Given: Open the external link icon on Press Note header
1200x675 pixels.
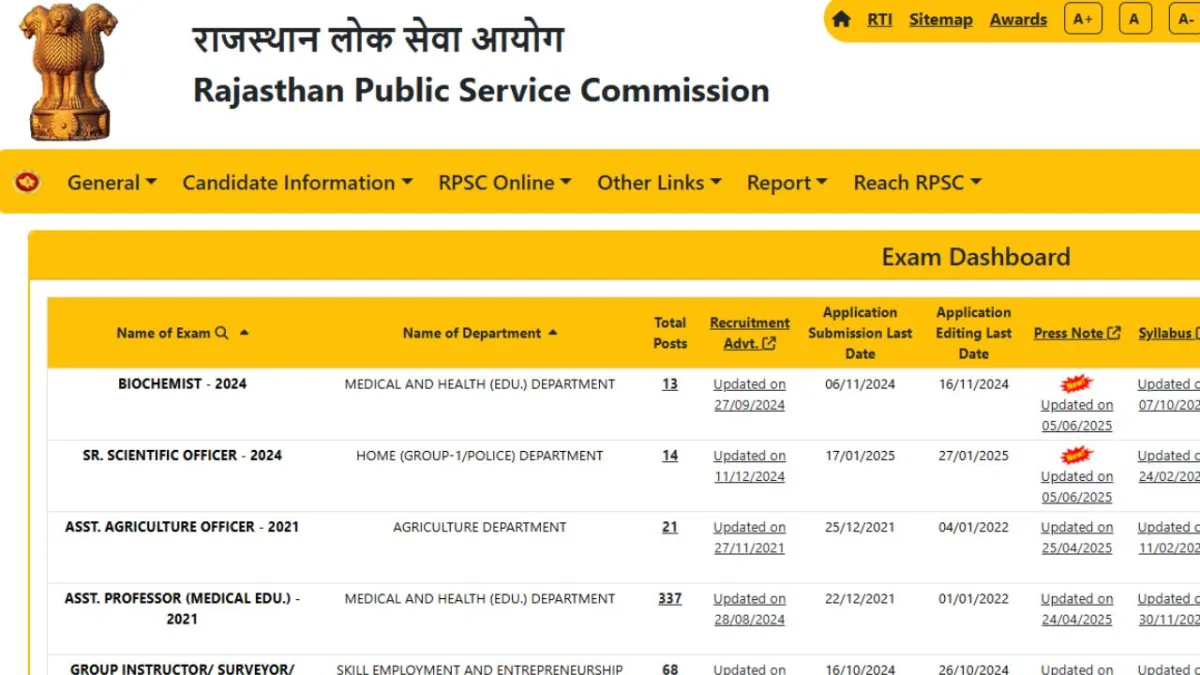Looking at the screenshot, I should [1116, 333].
